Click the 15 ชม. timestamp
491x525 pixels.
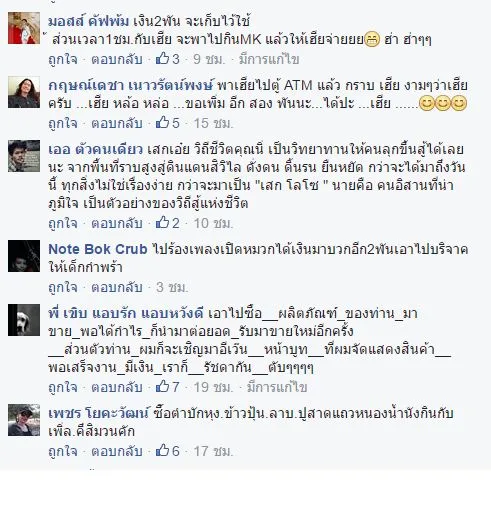pyautogui.click(x=213, y=123)
